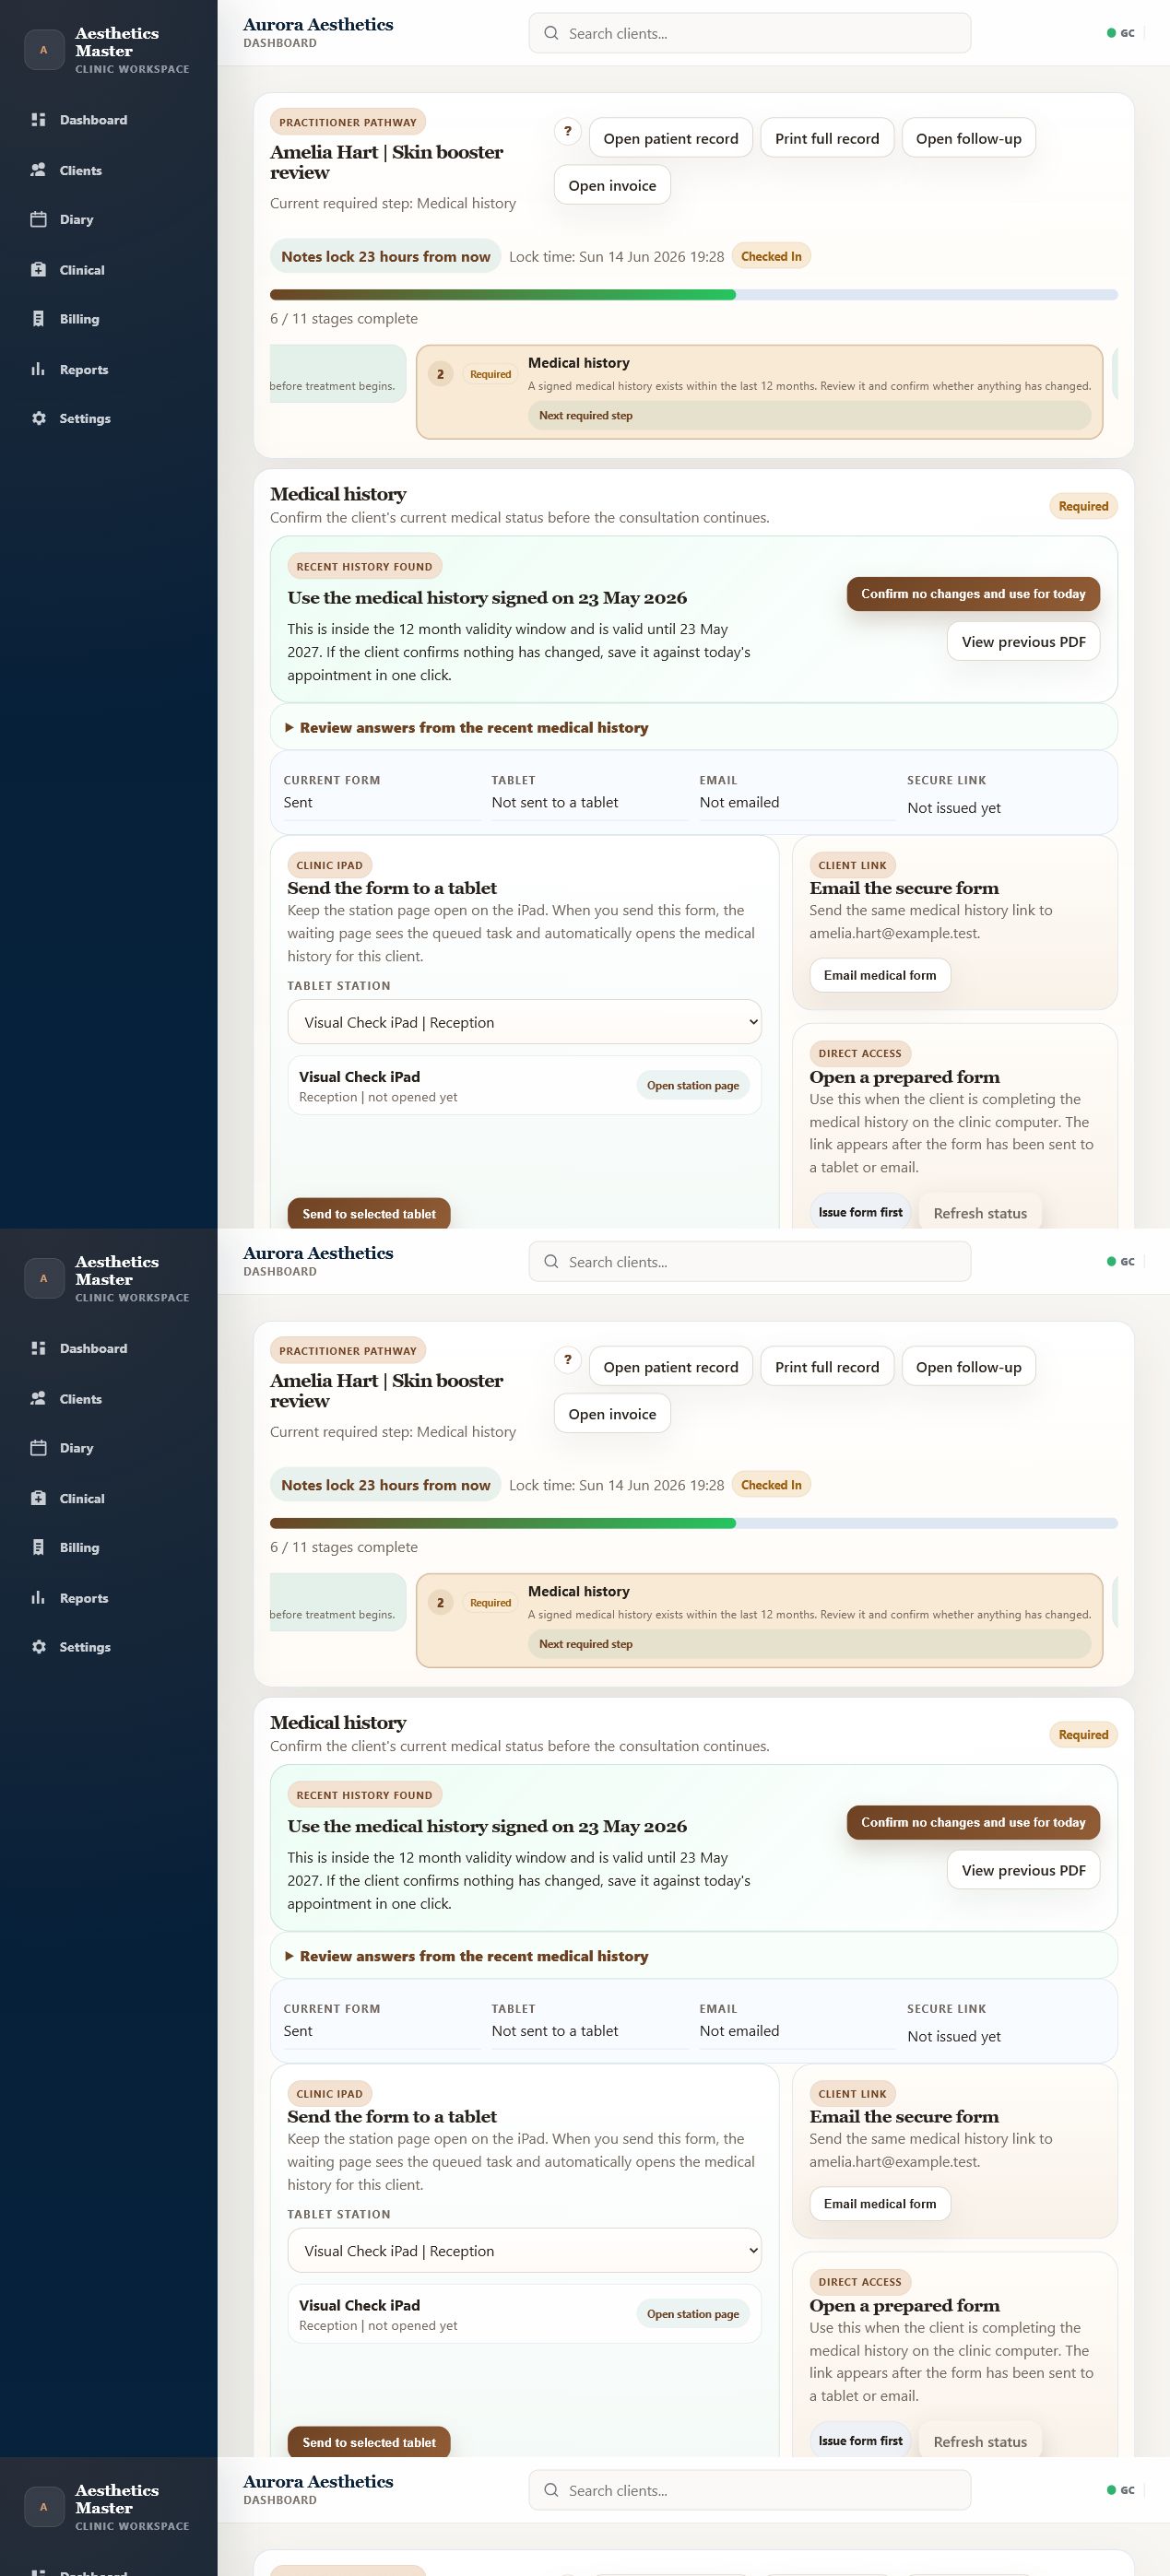Image resolution: width=1170 pixels, height=2576 pixels.
Task: Click second copy's 'Print full record' button
Action: tap(827, 1366)
